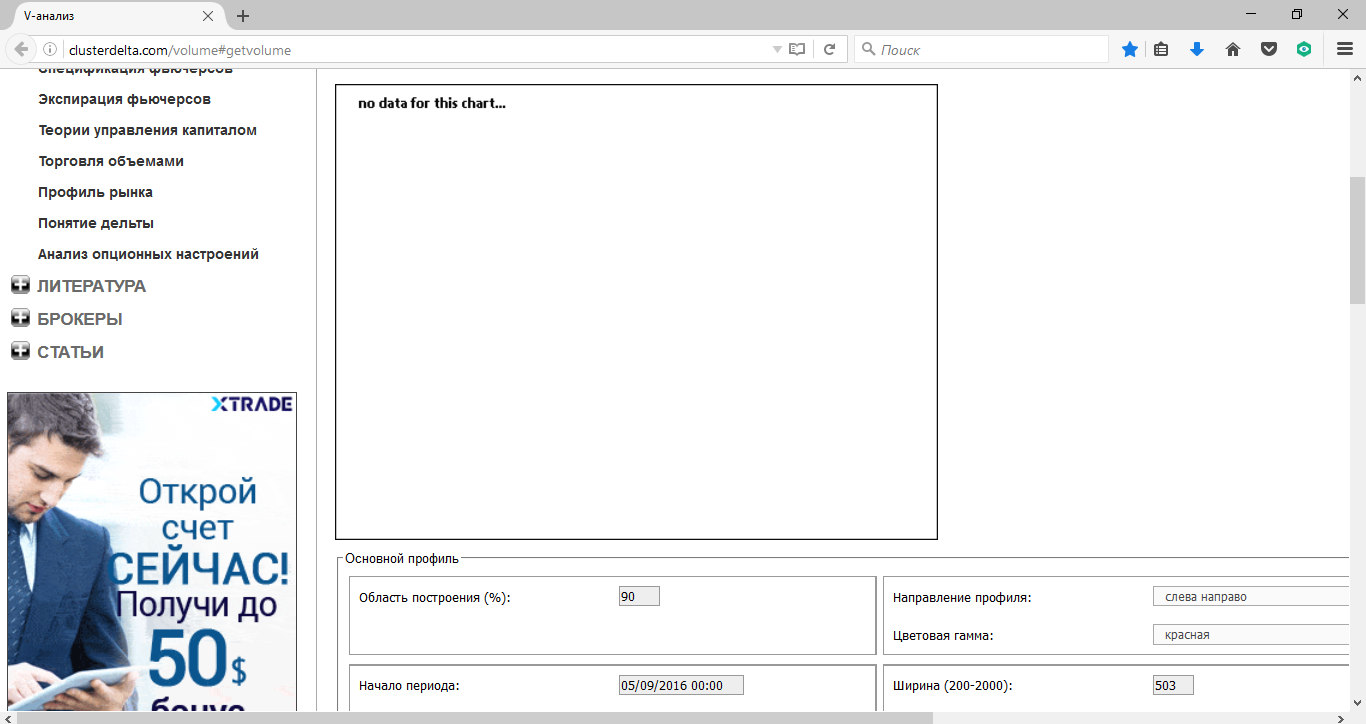Click the horizontal page scrollbar thumb
This screenshot has width=1366, height=724.
pyautogui.click(x=476, y=717)
